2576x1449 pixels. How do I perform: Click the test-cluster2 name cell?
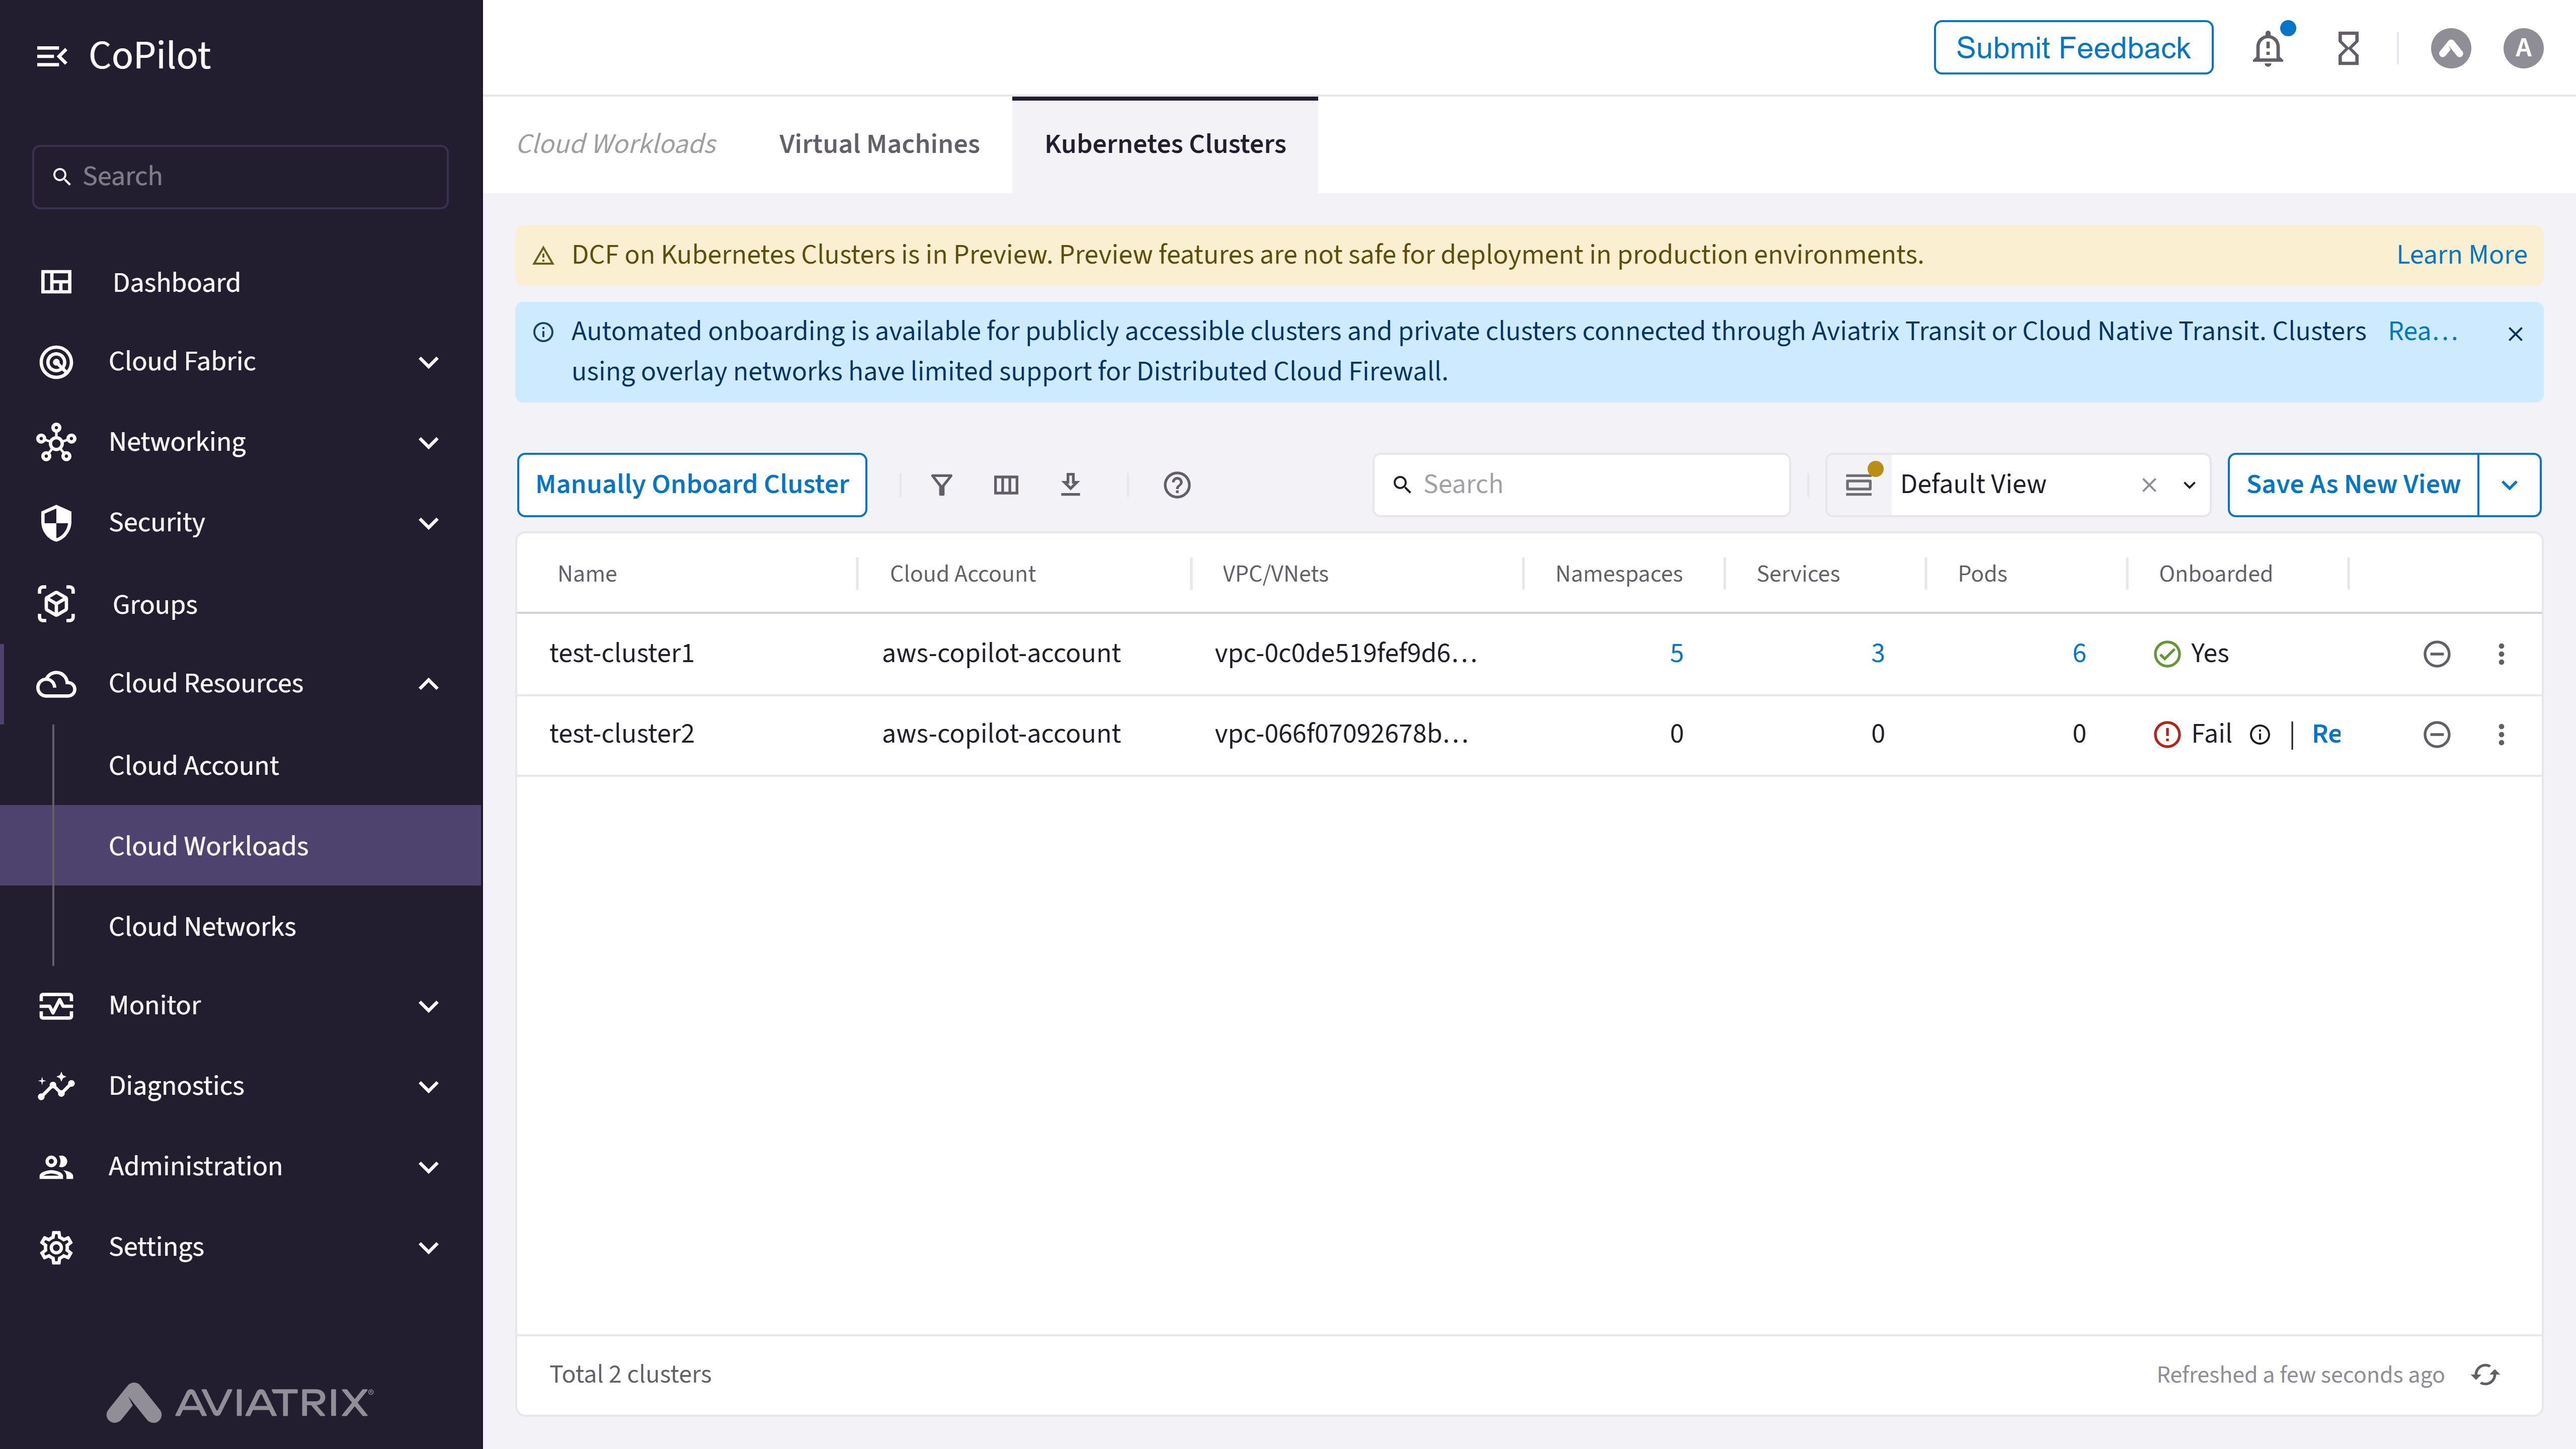click(621, 735)
